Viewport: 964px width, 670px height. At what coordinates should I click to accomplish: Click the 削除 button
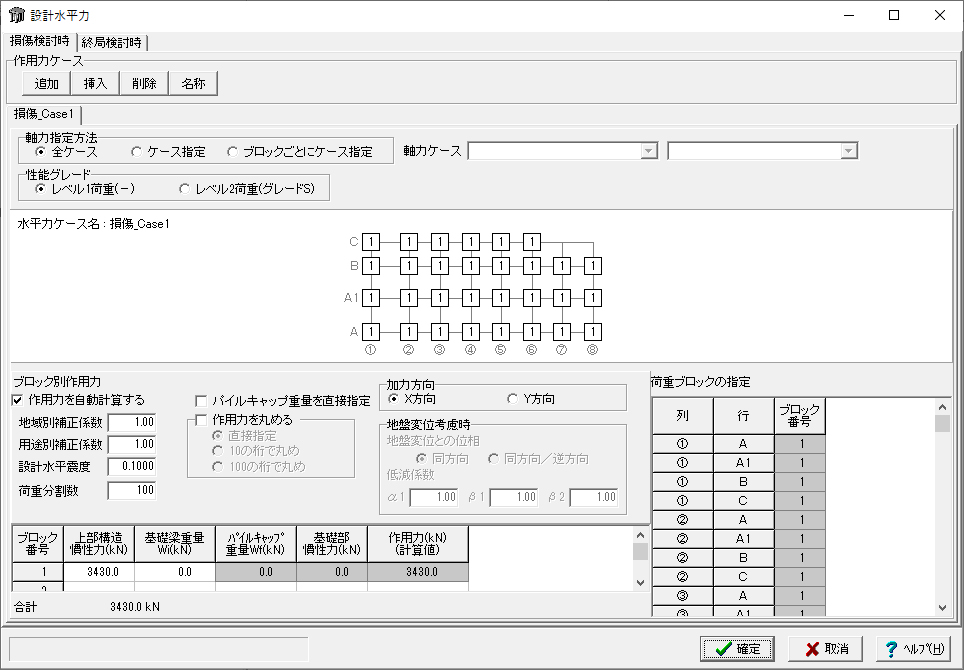click(144, 84)
